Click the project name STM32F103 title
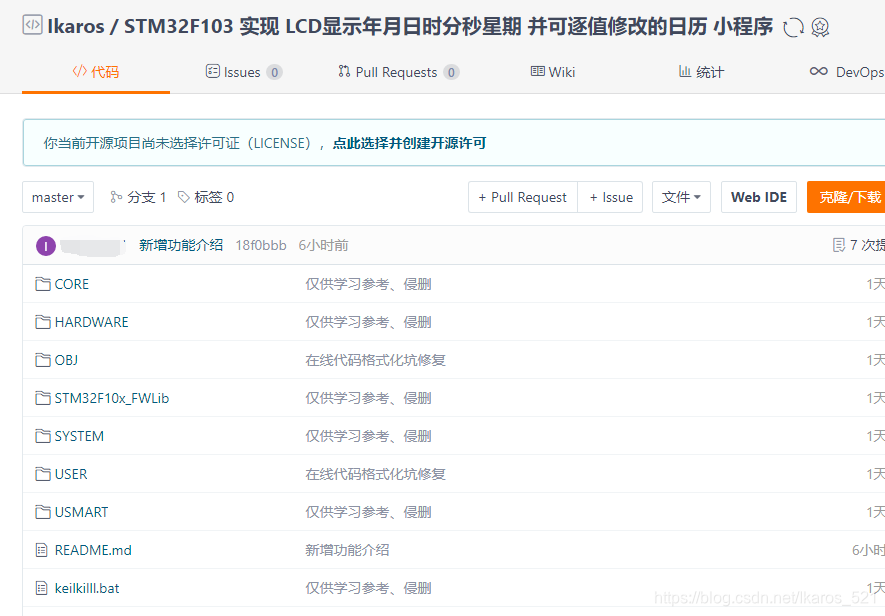Image resolution: width=885 pixels, height=616 pixels. pyautogui.click(x=448, y=27)
